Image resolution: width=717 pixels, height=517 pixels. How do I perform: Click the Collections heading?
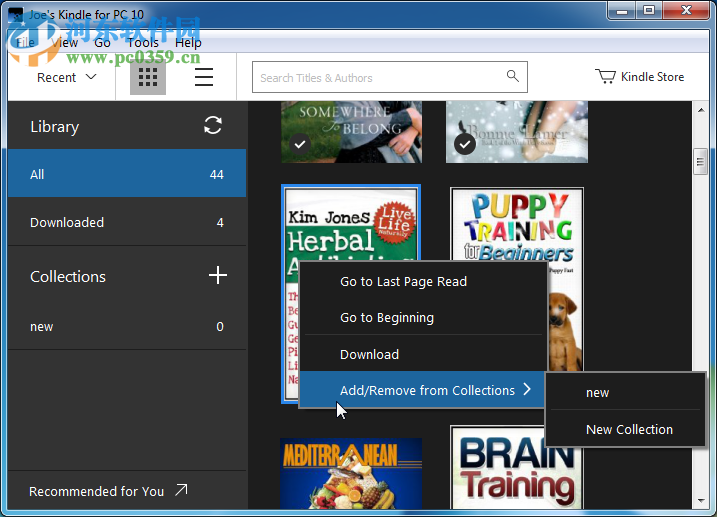[68, 277]
